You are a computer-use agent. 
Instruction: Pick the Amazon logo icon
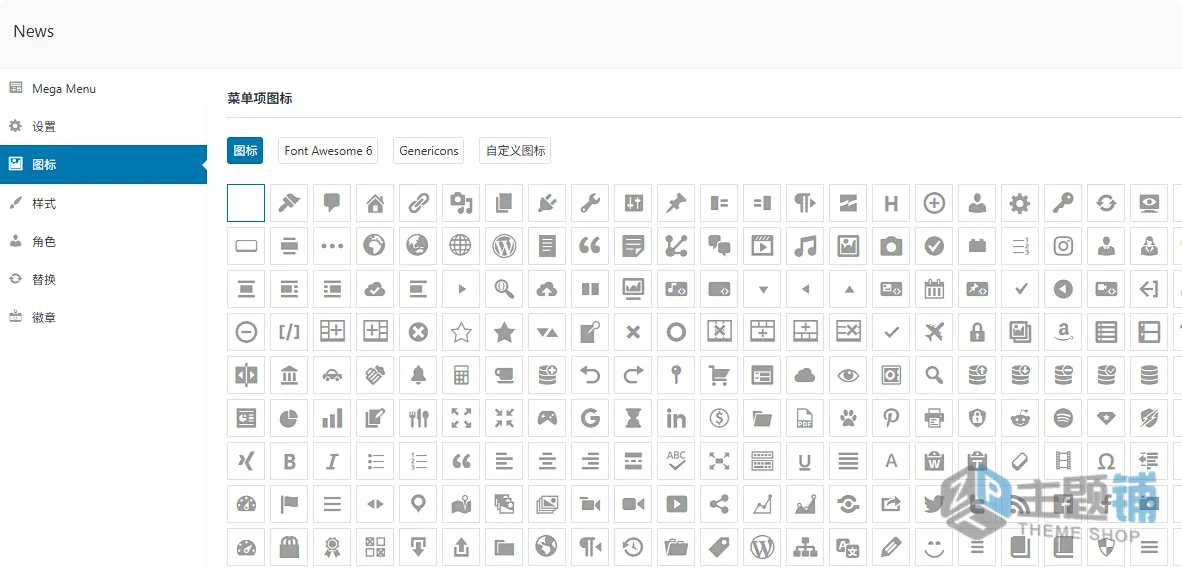coord(1063,332)
